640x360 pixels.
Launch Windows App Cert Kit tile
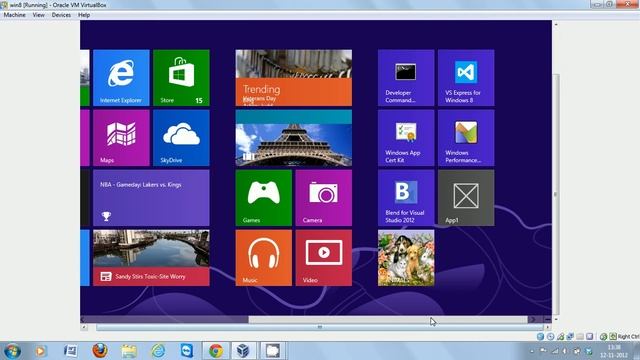[406, 138]
